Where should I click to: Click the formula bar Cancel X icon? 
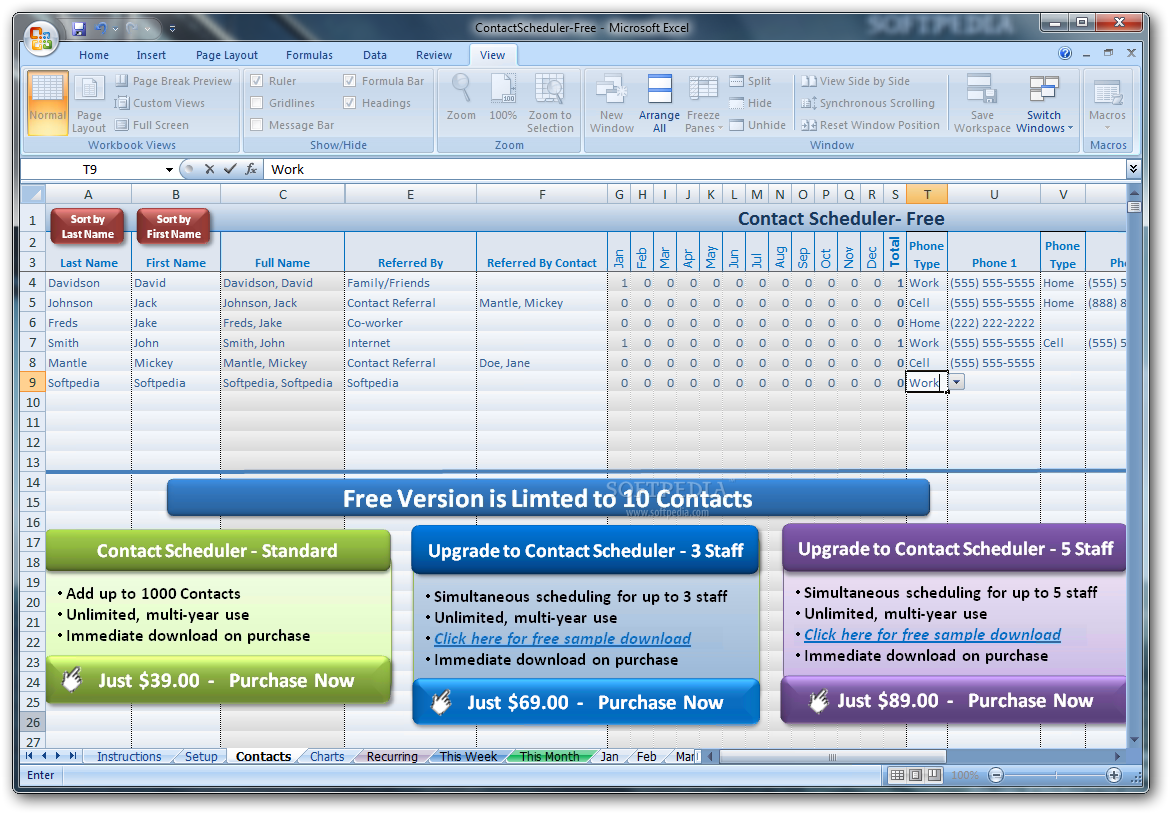[x=210, y=169]
